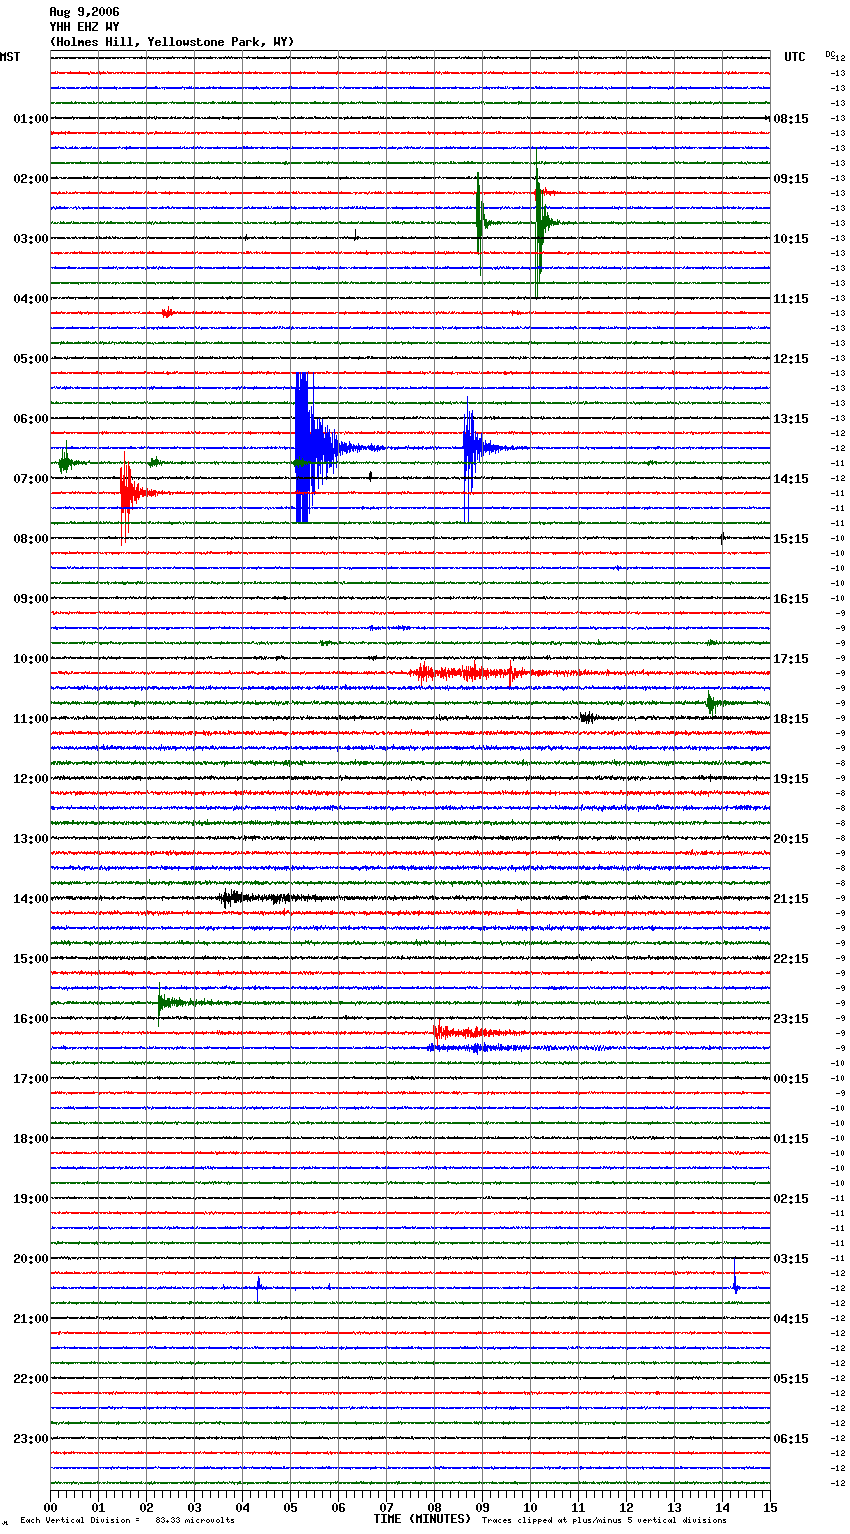Click the blue spike near minute 4.3 after 20:00

coord(258,1287)
